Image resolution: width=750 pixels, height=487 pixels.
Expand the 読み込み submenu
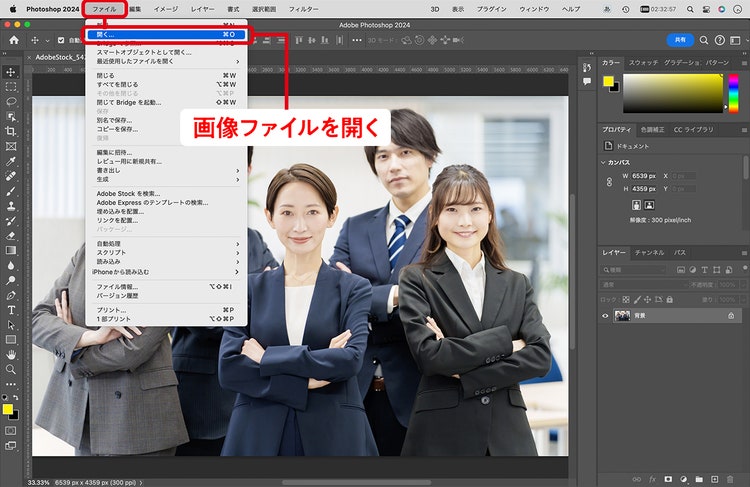tap(166, 262)
